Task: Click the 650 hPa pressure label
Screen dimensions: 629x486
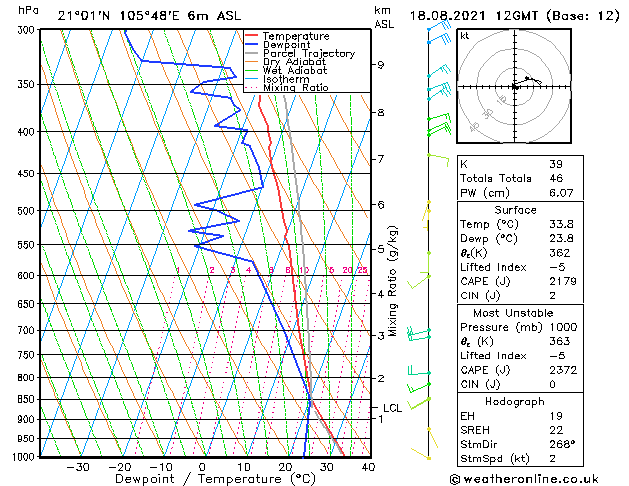Action: coord(28,304)
